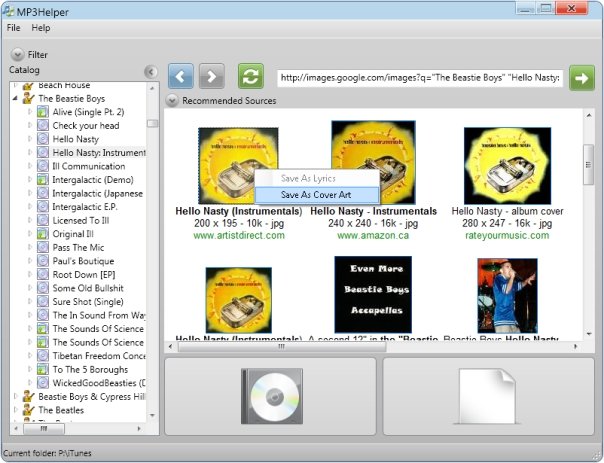Image resolution: width=604 pixels, height=463 pixels.
Task: Open the File menu
Action: point(13,28)
